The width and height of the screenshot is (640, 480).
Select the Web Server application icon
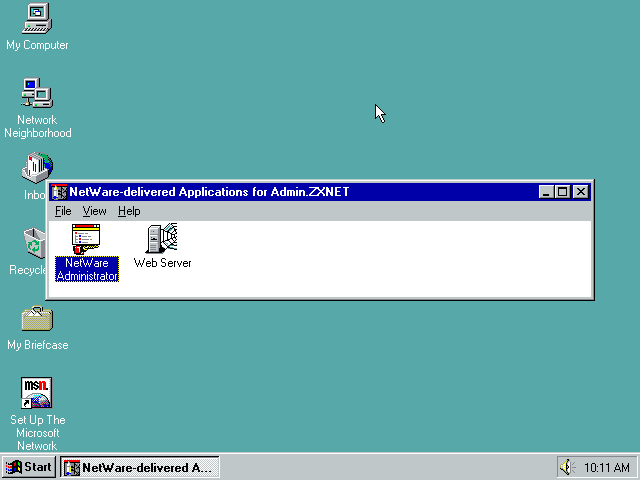pos(162,238)
